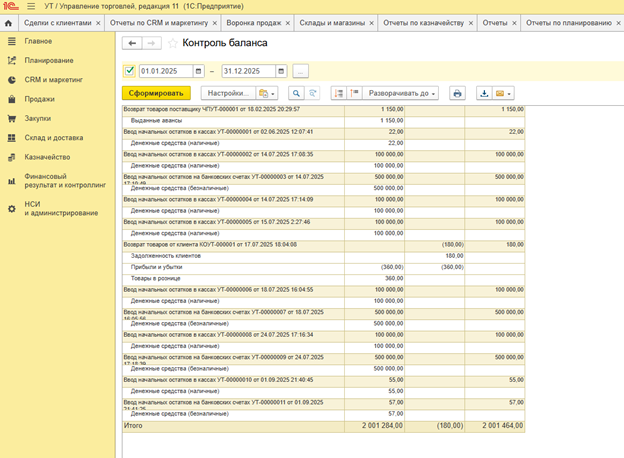Print the report using printer icon
The width and height of the screenshot is (624, 458).
click(x=457, y=93)
